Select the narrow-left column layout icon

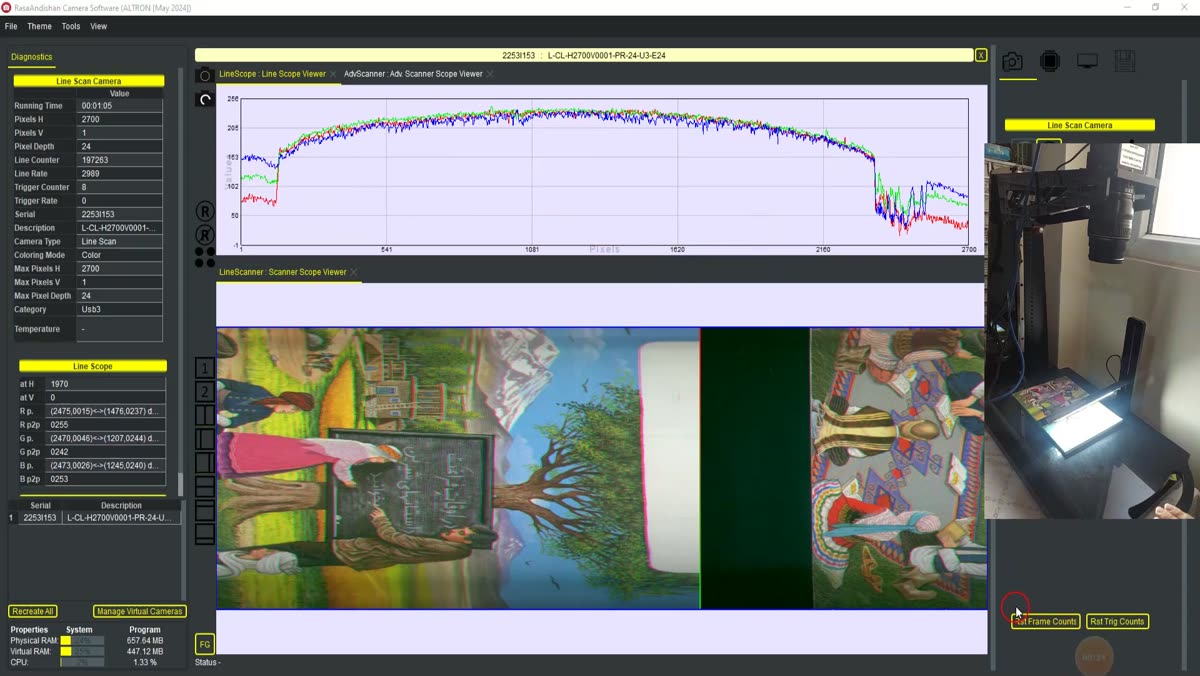click(204, 439)
